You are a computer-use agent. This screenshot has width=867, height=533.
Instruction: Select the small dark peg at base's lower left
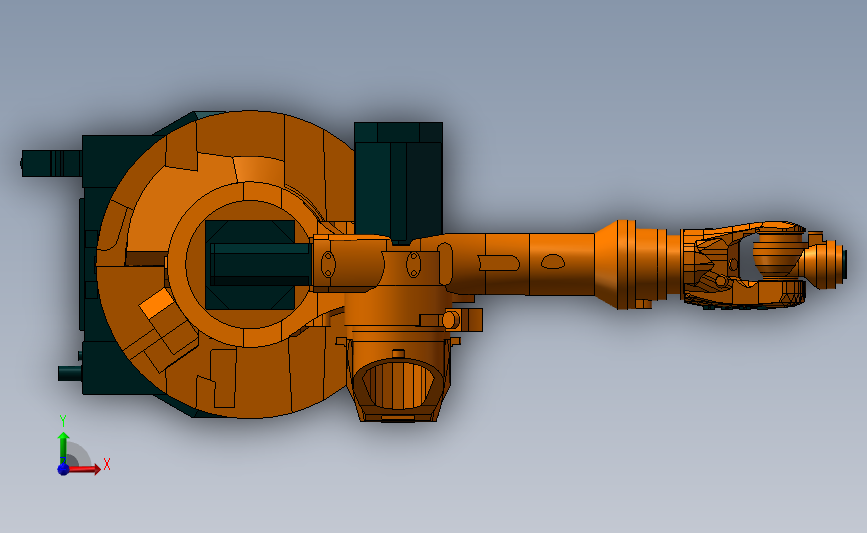(x=70, y=373)
